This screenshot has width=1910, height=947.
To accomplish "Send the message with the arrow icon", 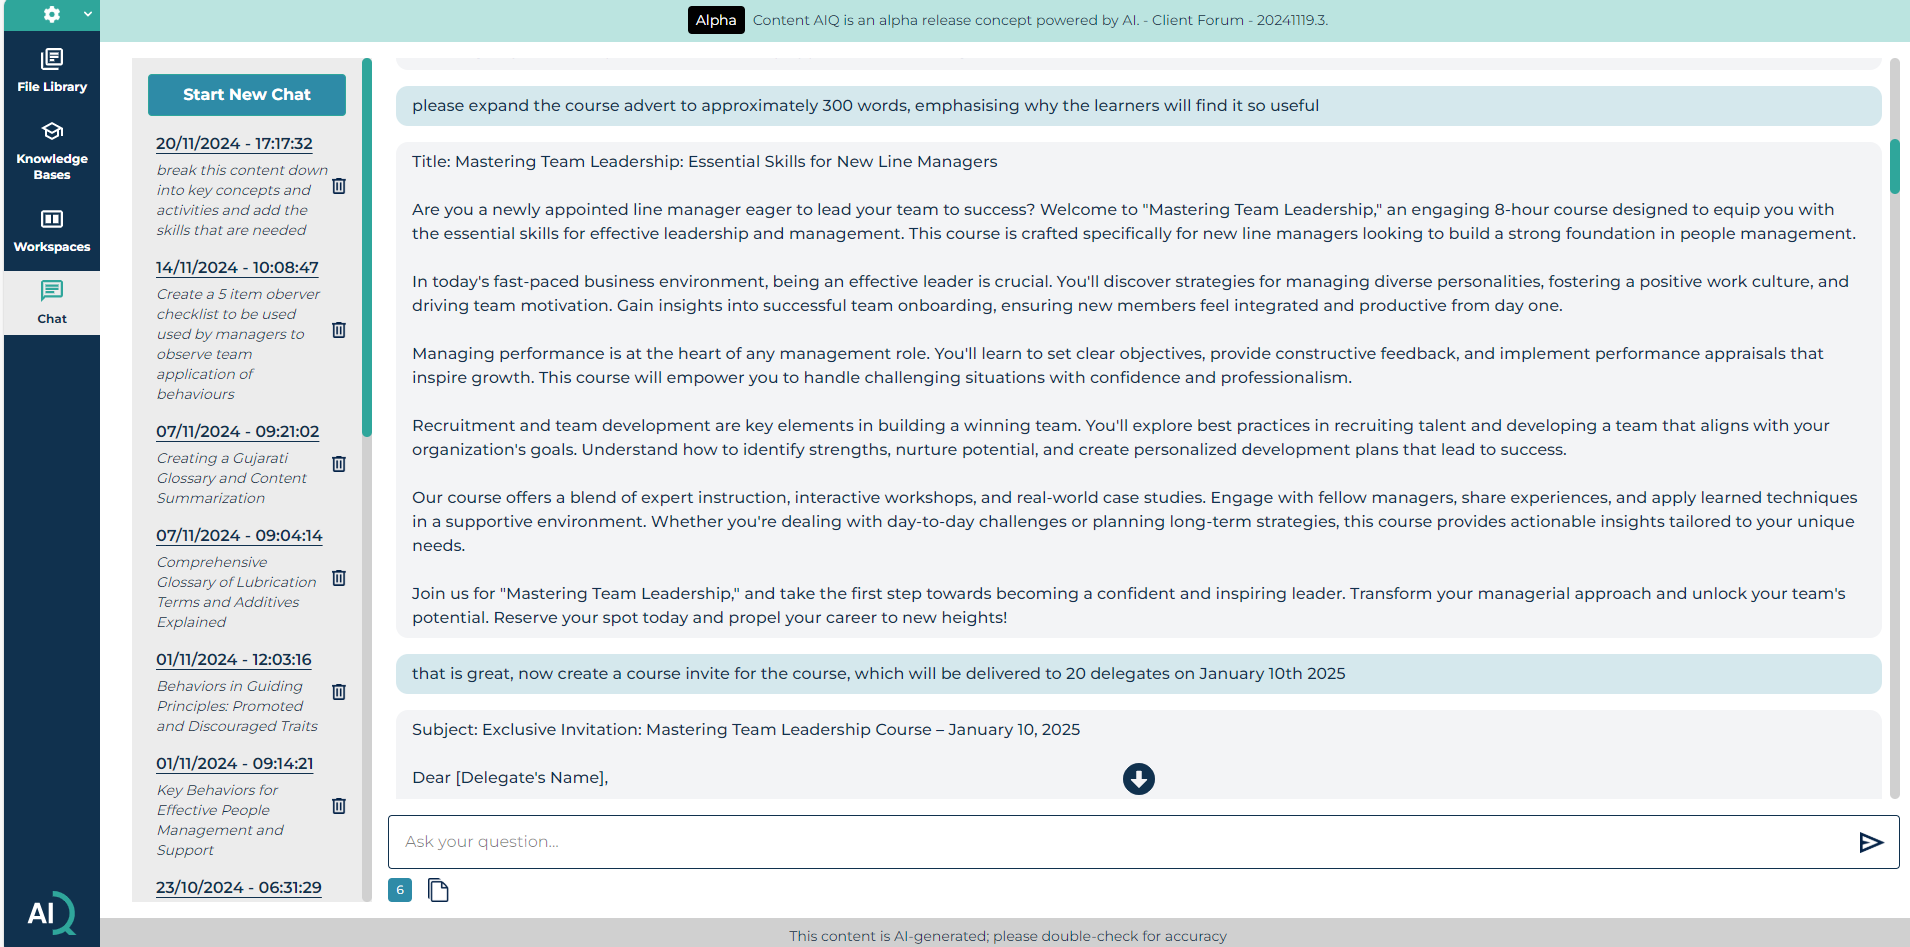I will (1871, 842).
